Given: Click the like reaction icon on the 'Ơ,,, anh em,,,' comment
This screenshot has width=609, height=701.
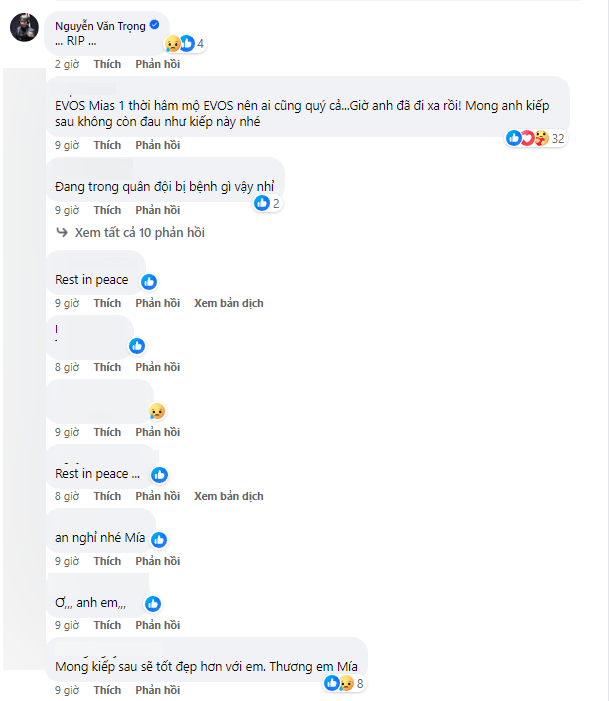Looking at the screenshot, I should pyautogui.click(x=153, y=604).
